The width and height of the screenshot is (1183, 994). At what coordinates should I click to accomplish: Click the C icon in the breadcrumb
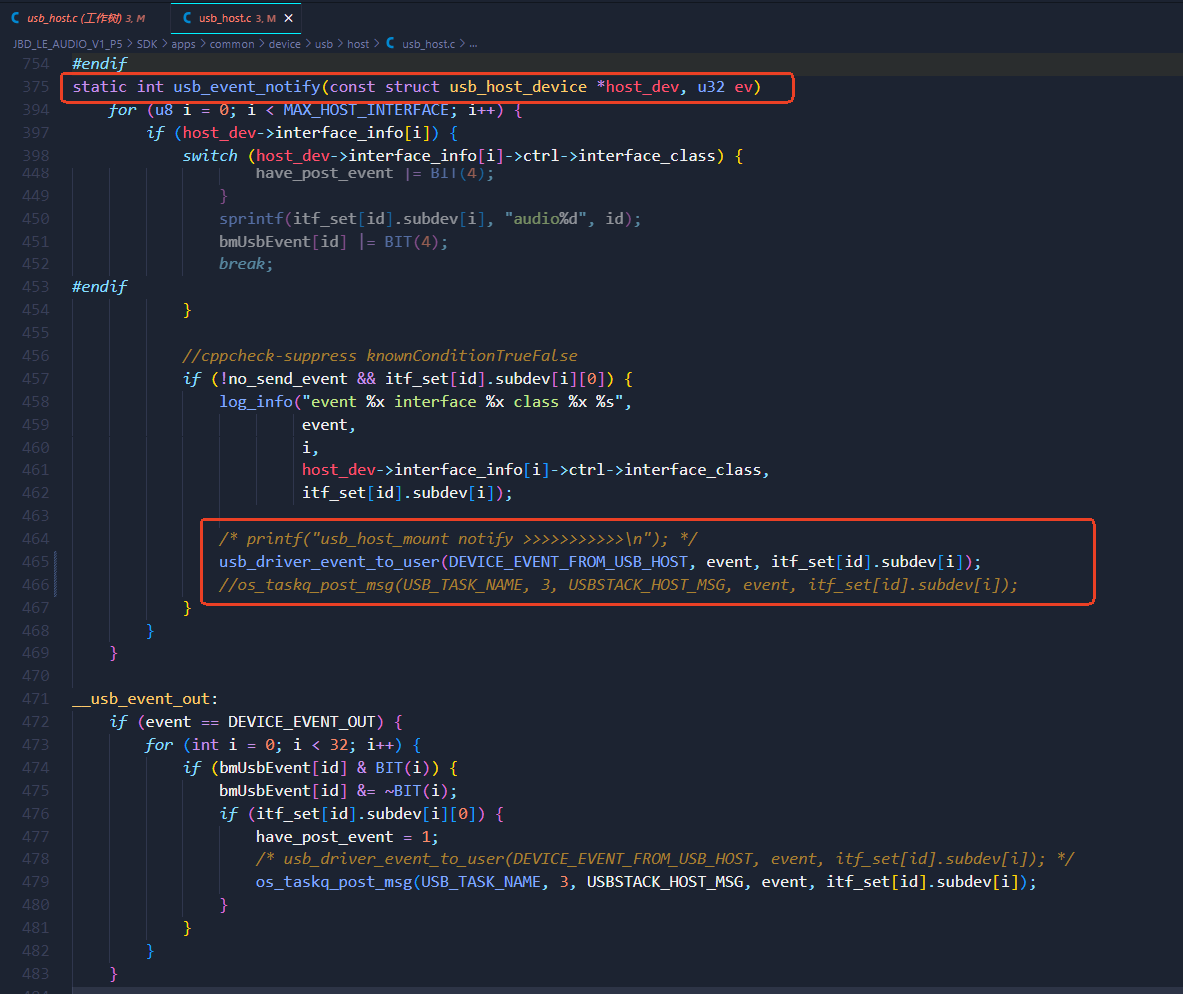(390, 43)
